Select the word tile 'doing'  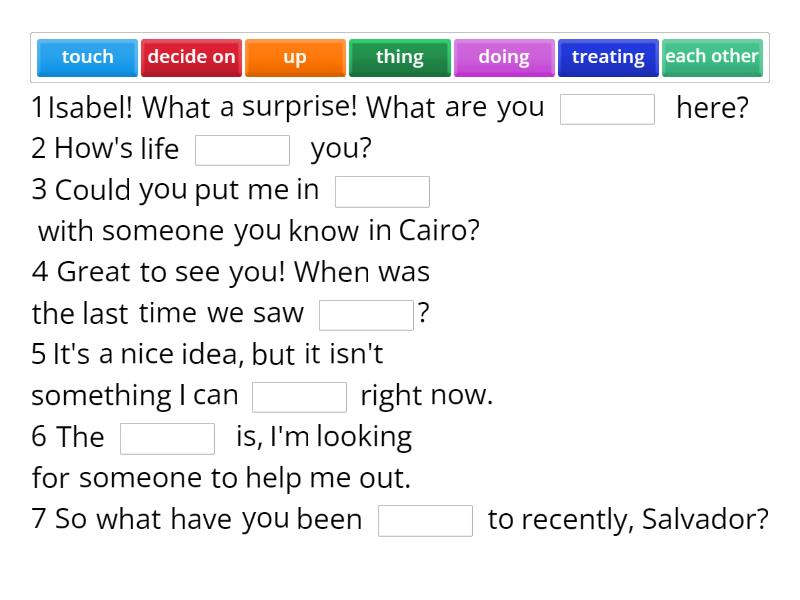click(504, 57)
